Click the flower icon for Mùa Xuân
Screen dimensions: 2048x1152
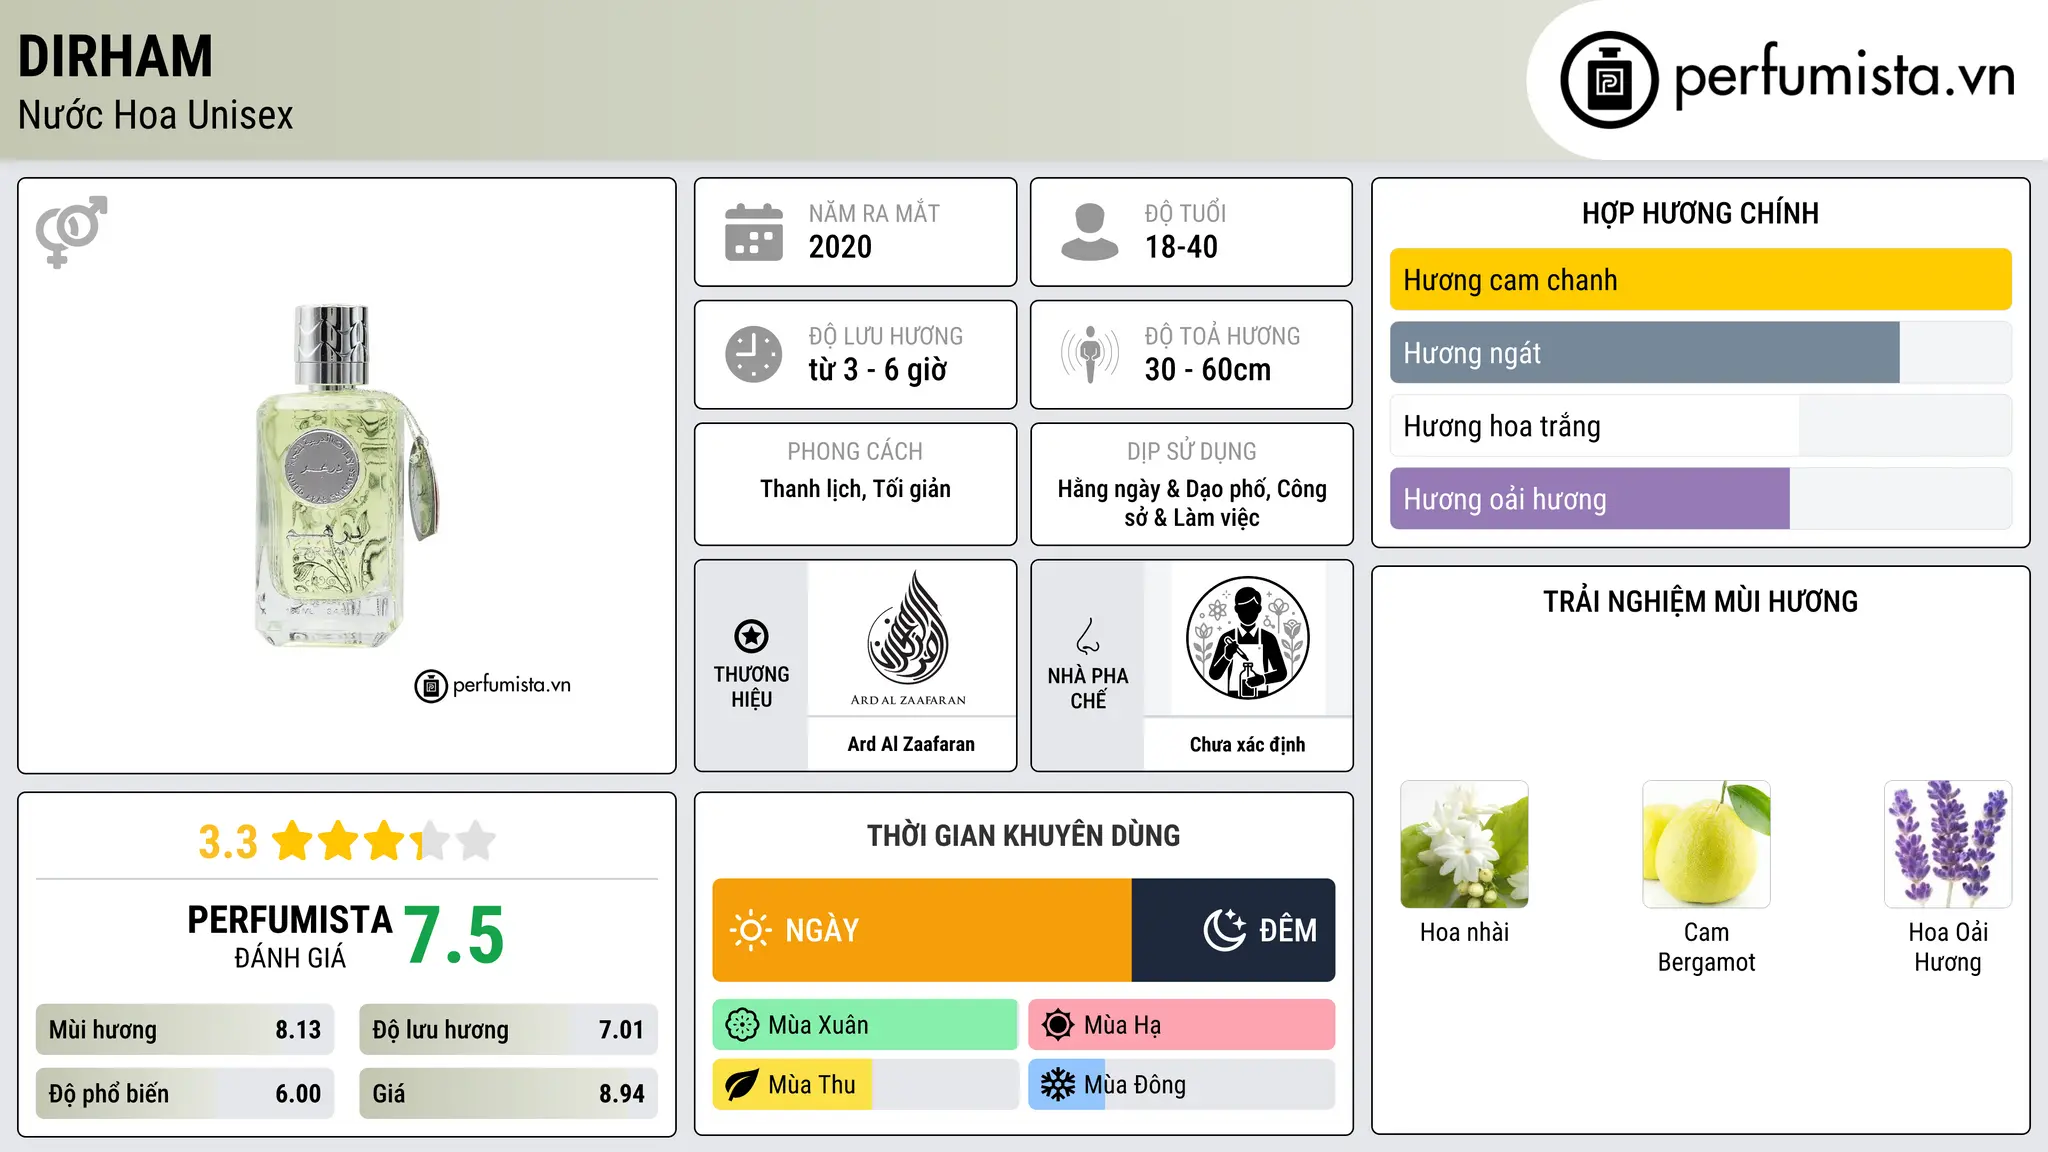click(x=742, y=1025)
